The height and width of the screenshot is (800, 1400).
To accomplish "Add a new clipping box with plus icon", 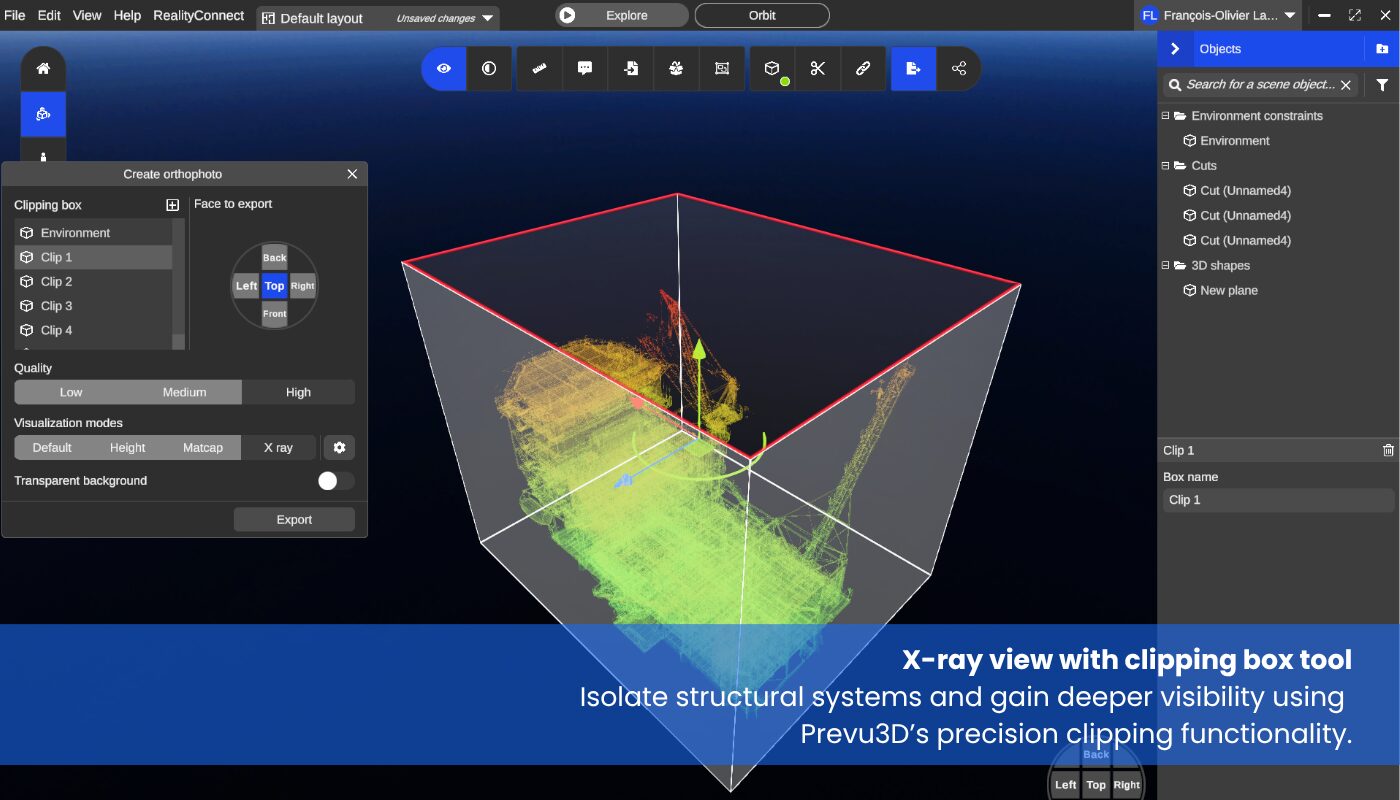I will 172,205.
